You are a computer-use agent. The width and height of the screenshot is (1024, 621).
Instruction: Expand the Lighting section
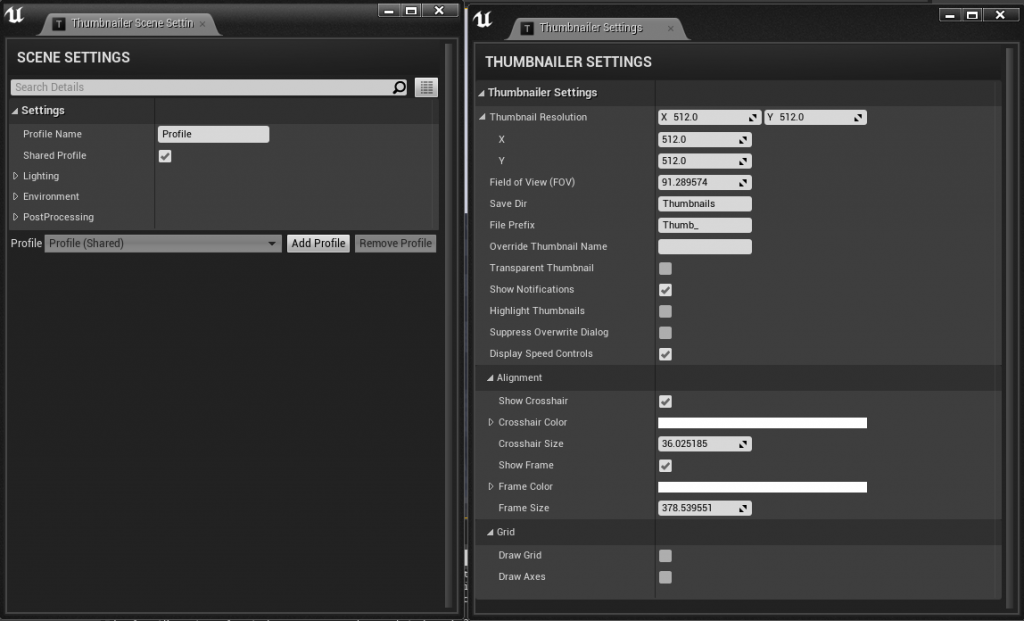click(x=15, y=176)
